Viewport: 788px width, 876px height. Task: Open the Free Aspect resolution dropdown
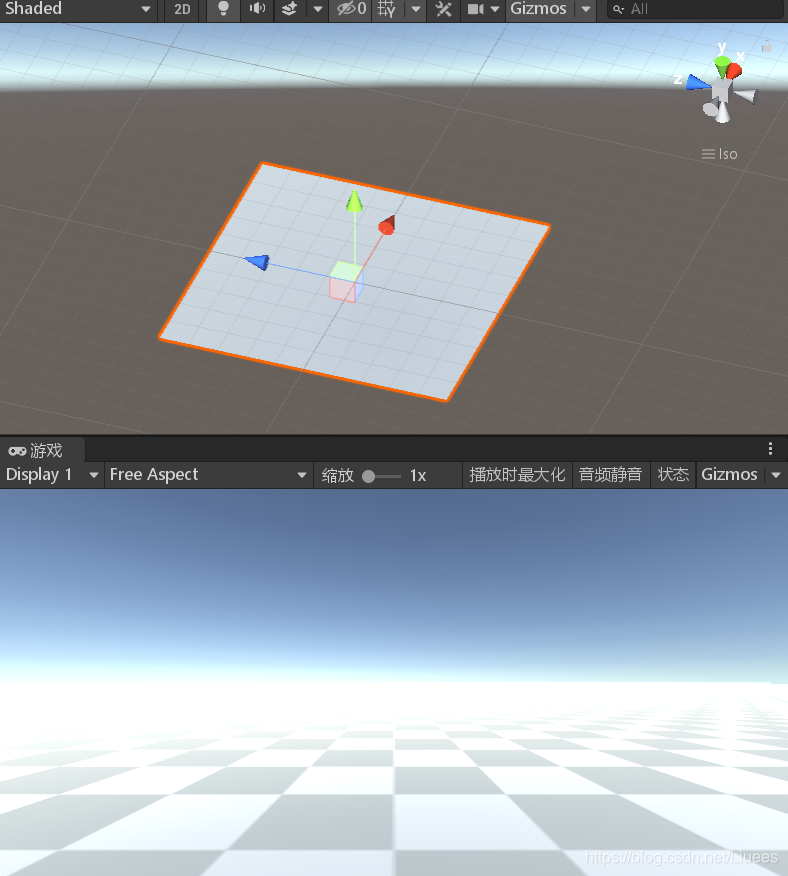pos(208,475)
